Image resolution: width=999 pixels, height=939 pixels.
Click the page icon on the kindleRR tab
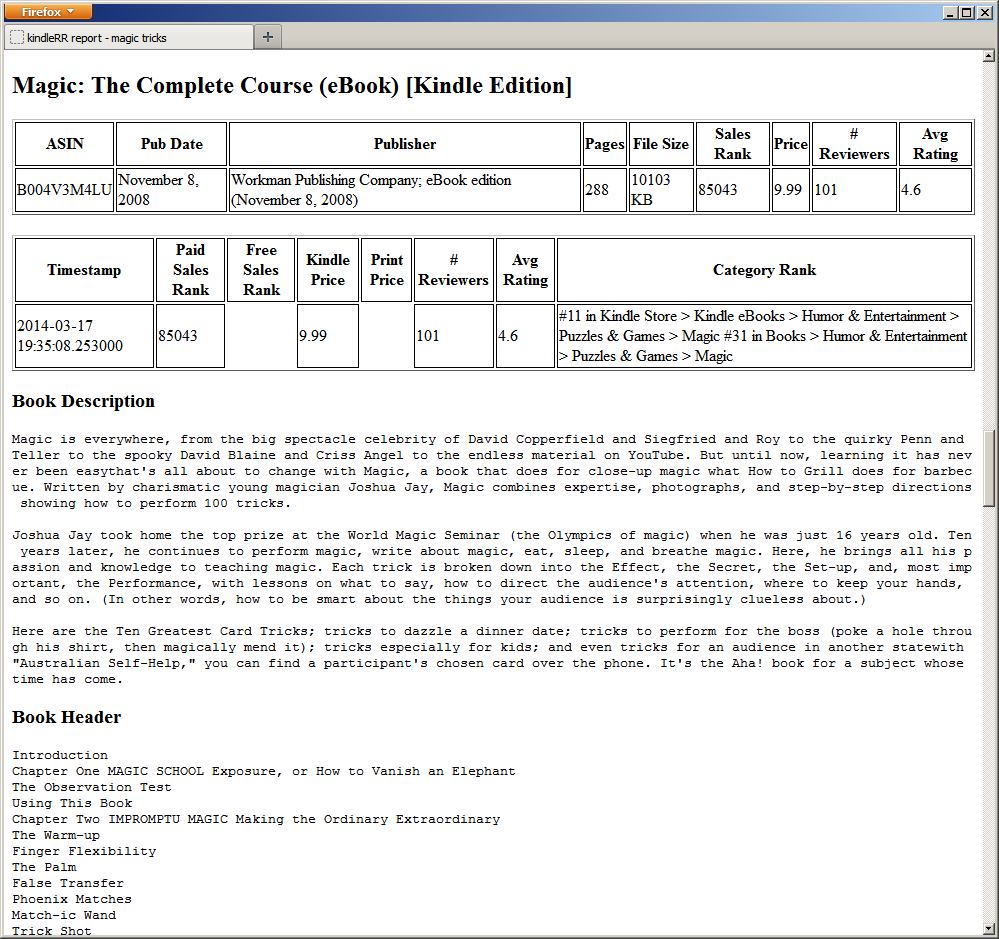click(17, 38)
